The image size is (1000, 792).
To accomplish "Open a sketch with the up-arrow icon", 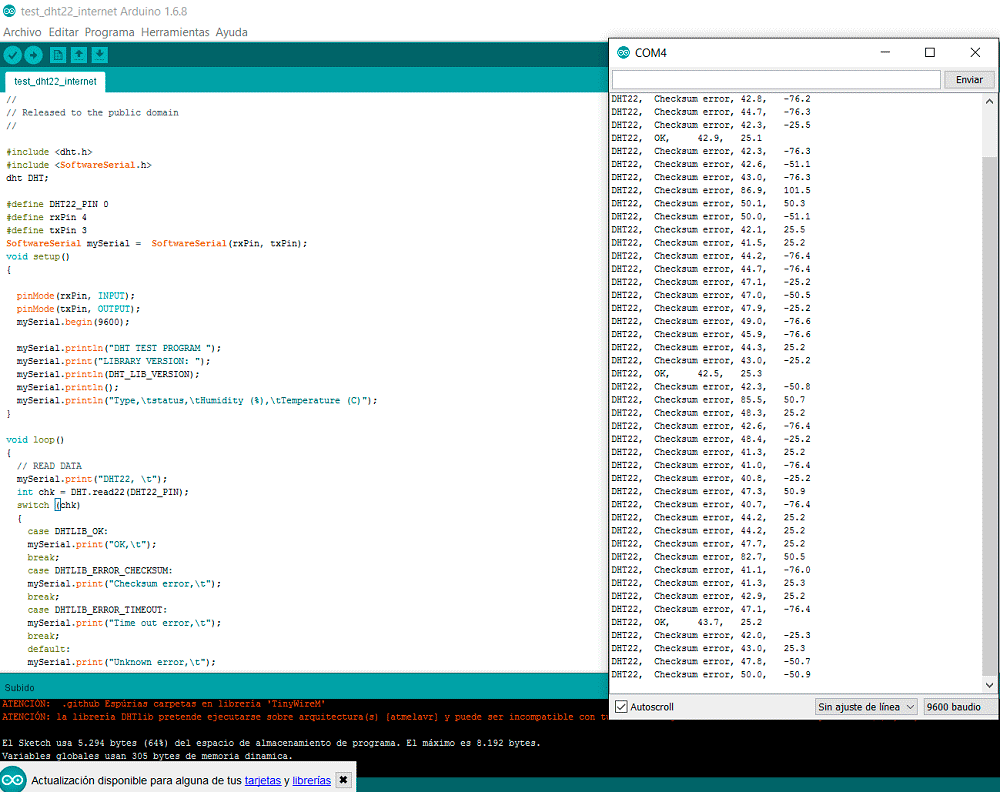I will tap(79, 55).
